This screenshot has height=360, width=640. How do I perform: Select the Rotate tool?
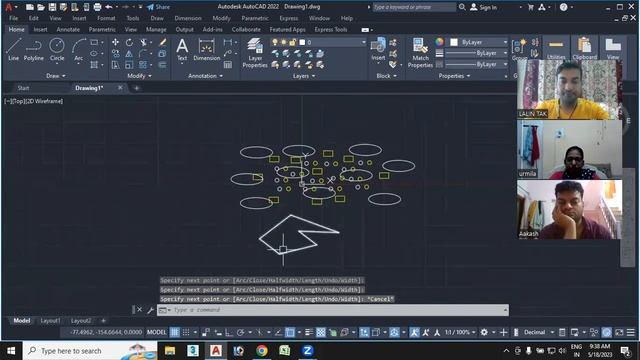[x=129, y=42]
